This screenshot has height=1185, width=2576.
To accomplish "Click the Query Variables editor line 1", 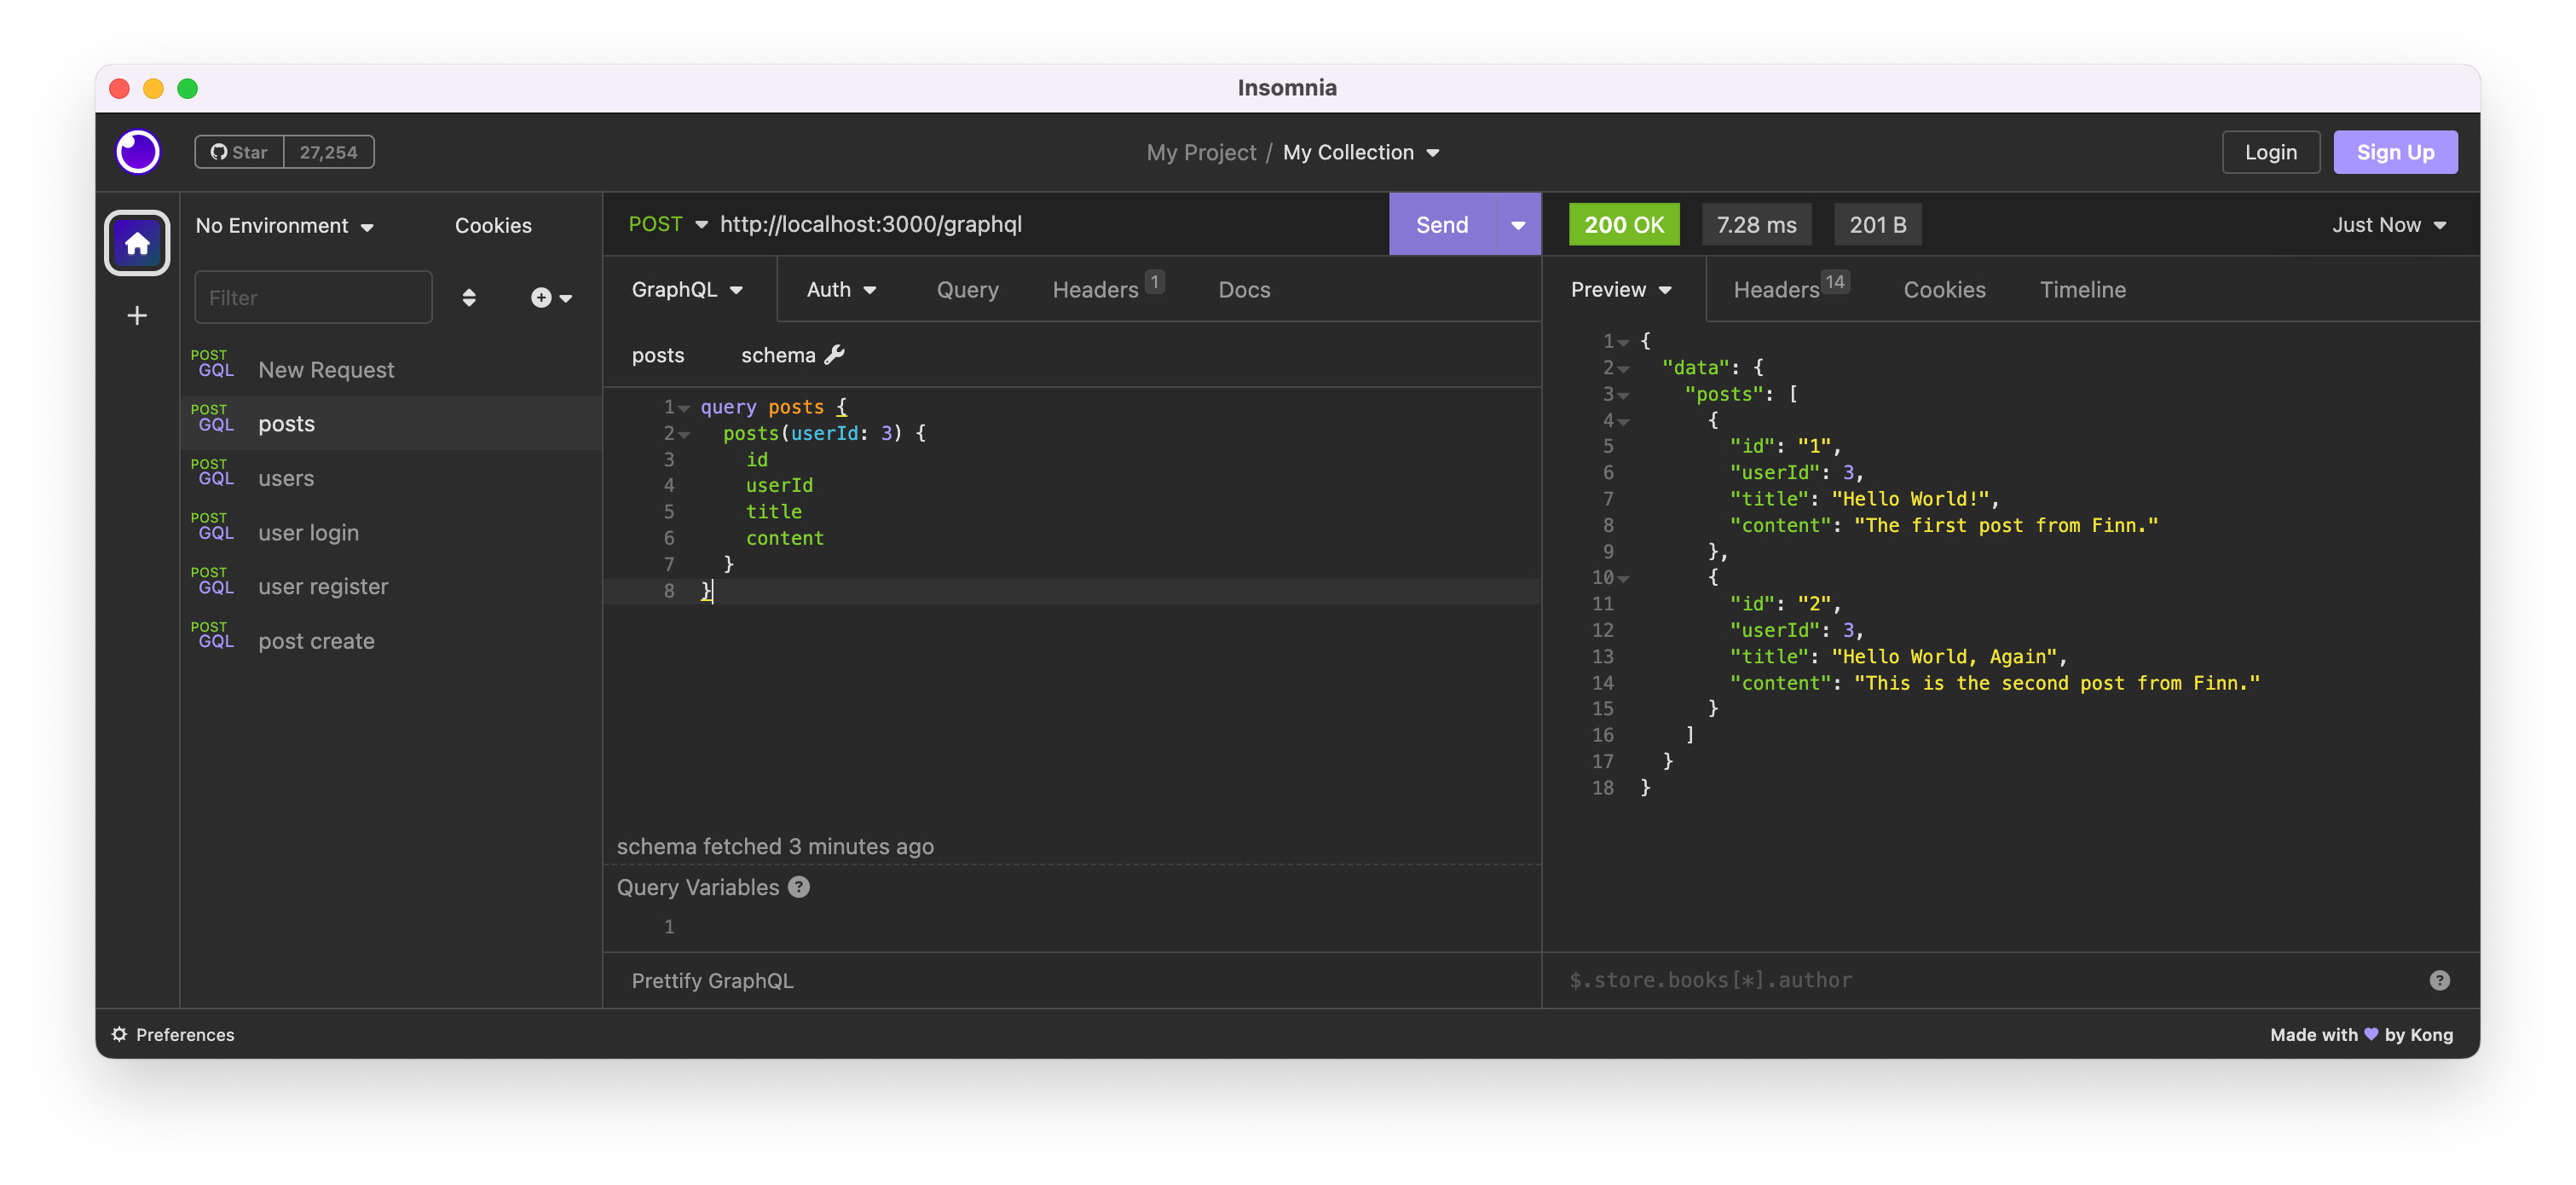I will click(x=1071, y=927).
